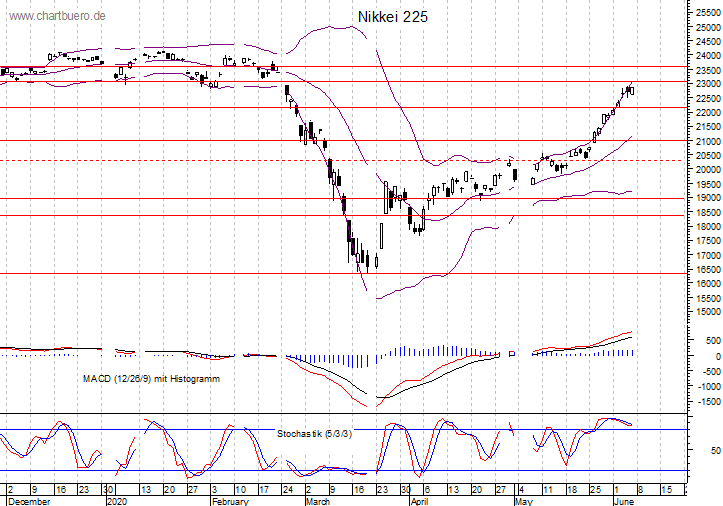Select the 22000 price axis label
723x506 pixels.
pyautogui.click(x=708, y=113)
